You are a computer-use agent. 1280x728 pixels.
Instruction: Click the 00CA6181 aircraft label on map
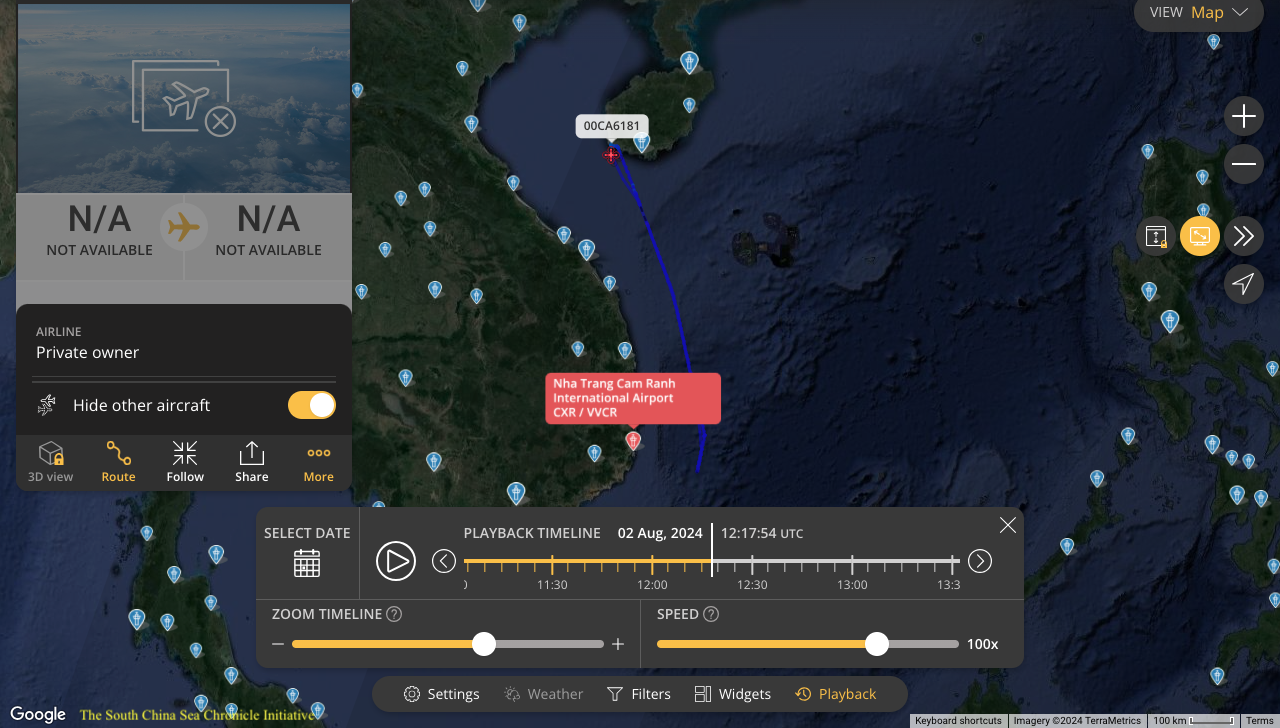pyautogui.click(x=612, y=126)
